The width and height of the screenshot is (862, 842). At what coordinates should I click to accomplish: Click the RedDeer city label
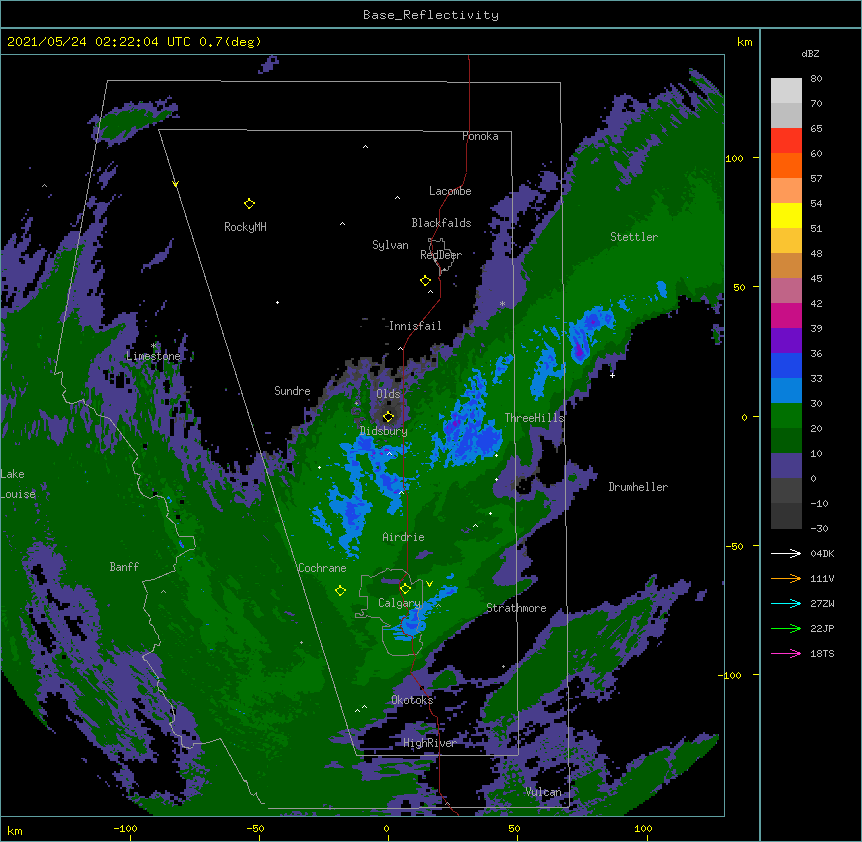(x=441, y=255)
